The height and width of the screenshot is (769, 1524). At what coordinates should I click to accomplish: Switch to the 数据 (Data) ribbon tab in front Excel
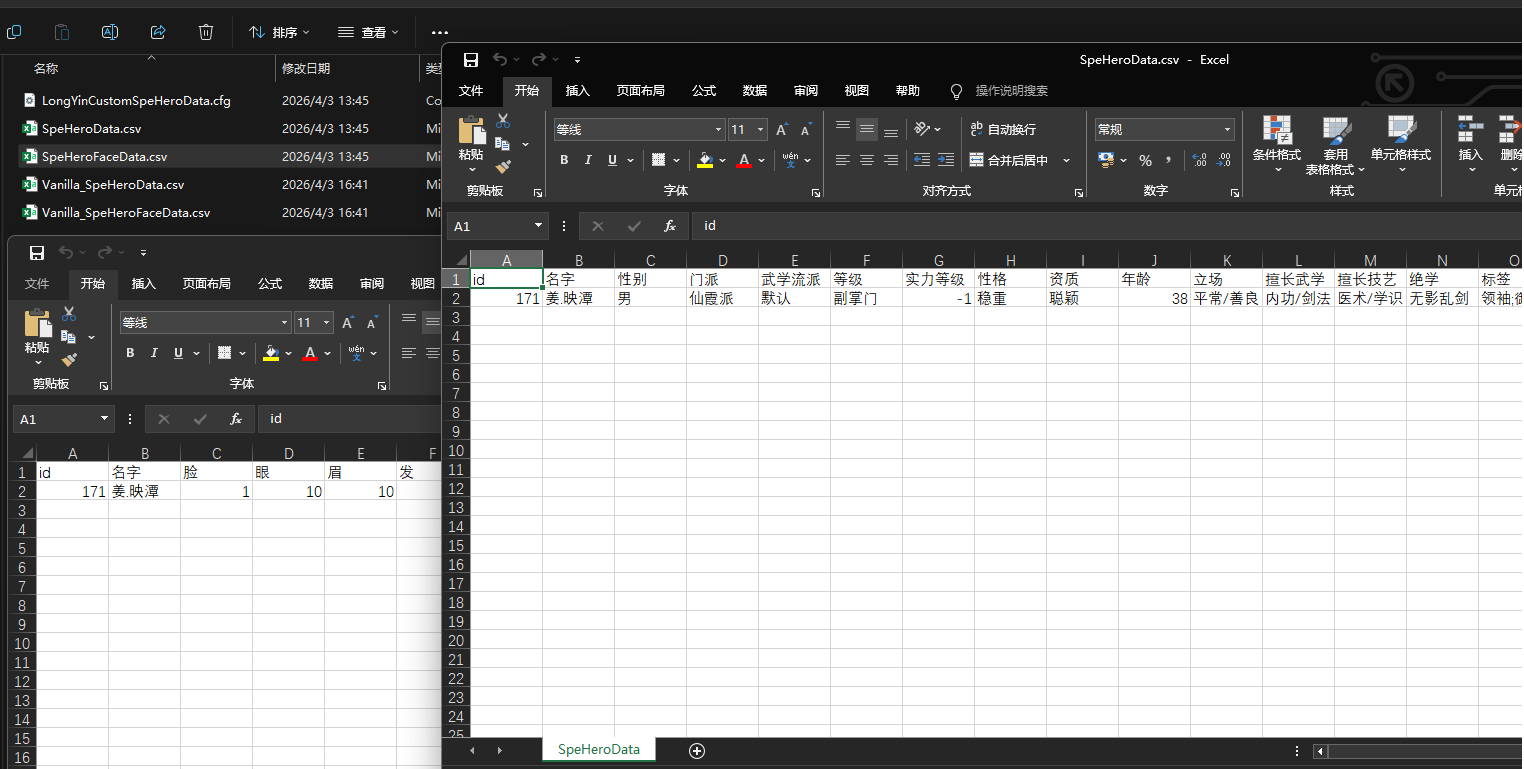[754, 91]
